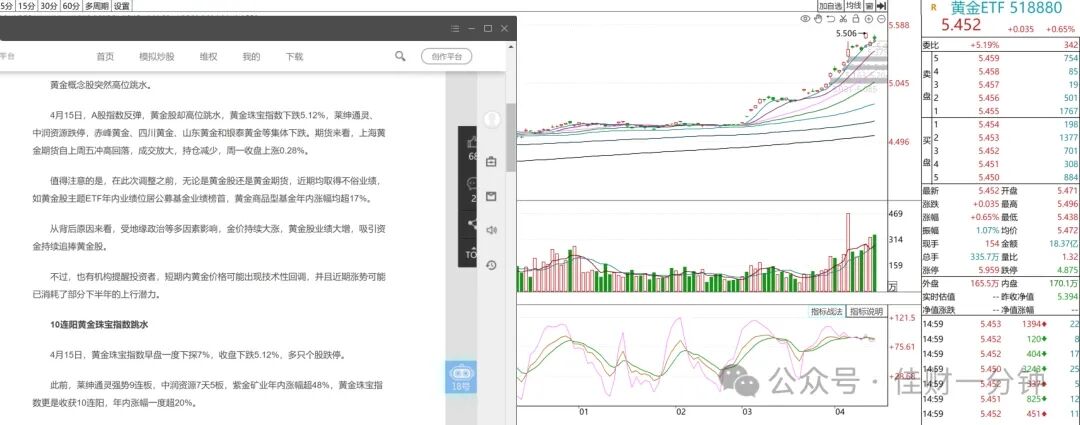Viewport: 1080px width, 425px height.
Task: Click the sell 5 price 5.459
Action: [988, 59]
